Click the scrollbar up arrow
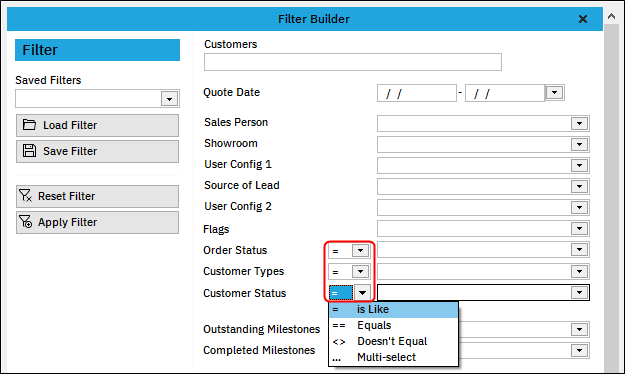Viewport: 625px width, 374px height. (611, 16)
